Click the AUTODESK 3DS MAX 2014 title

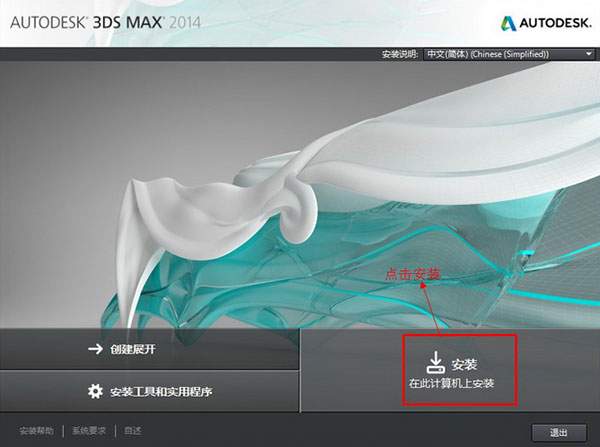pos(106,23)
